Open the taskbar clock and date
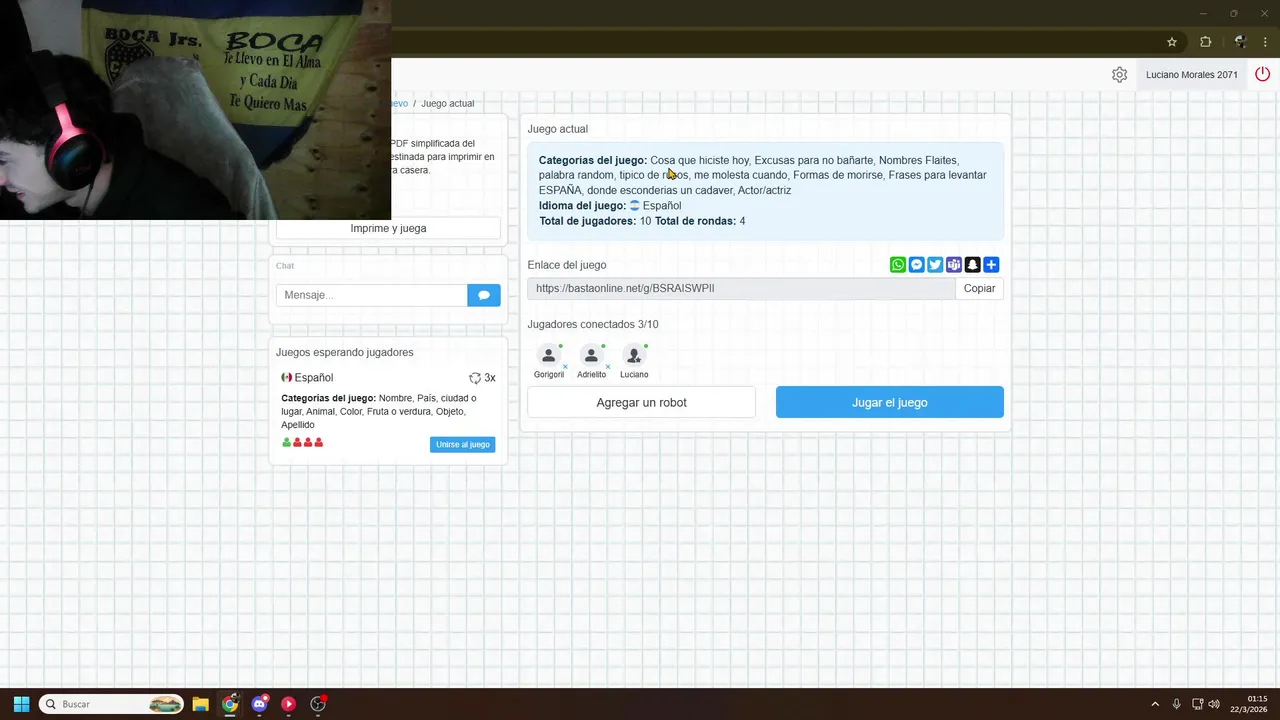This screenshot has width=1280, height=720. click(1249, 704)
